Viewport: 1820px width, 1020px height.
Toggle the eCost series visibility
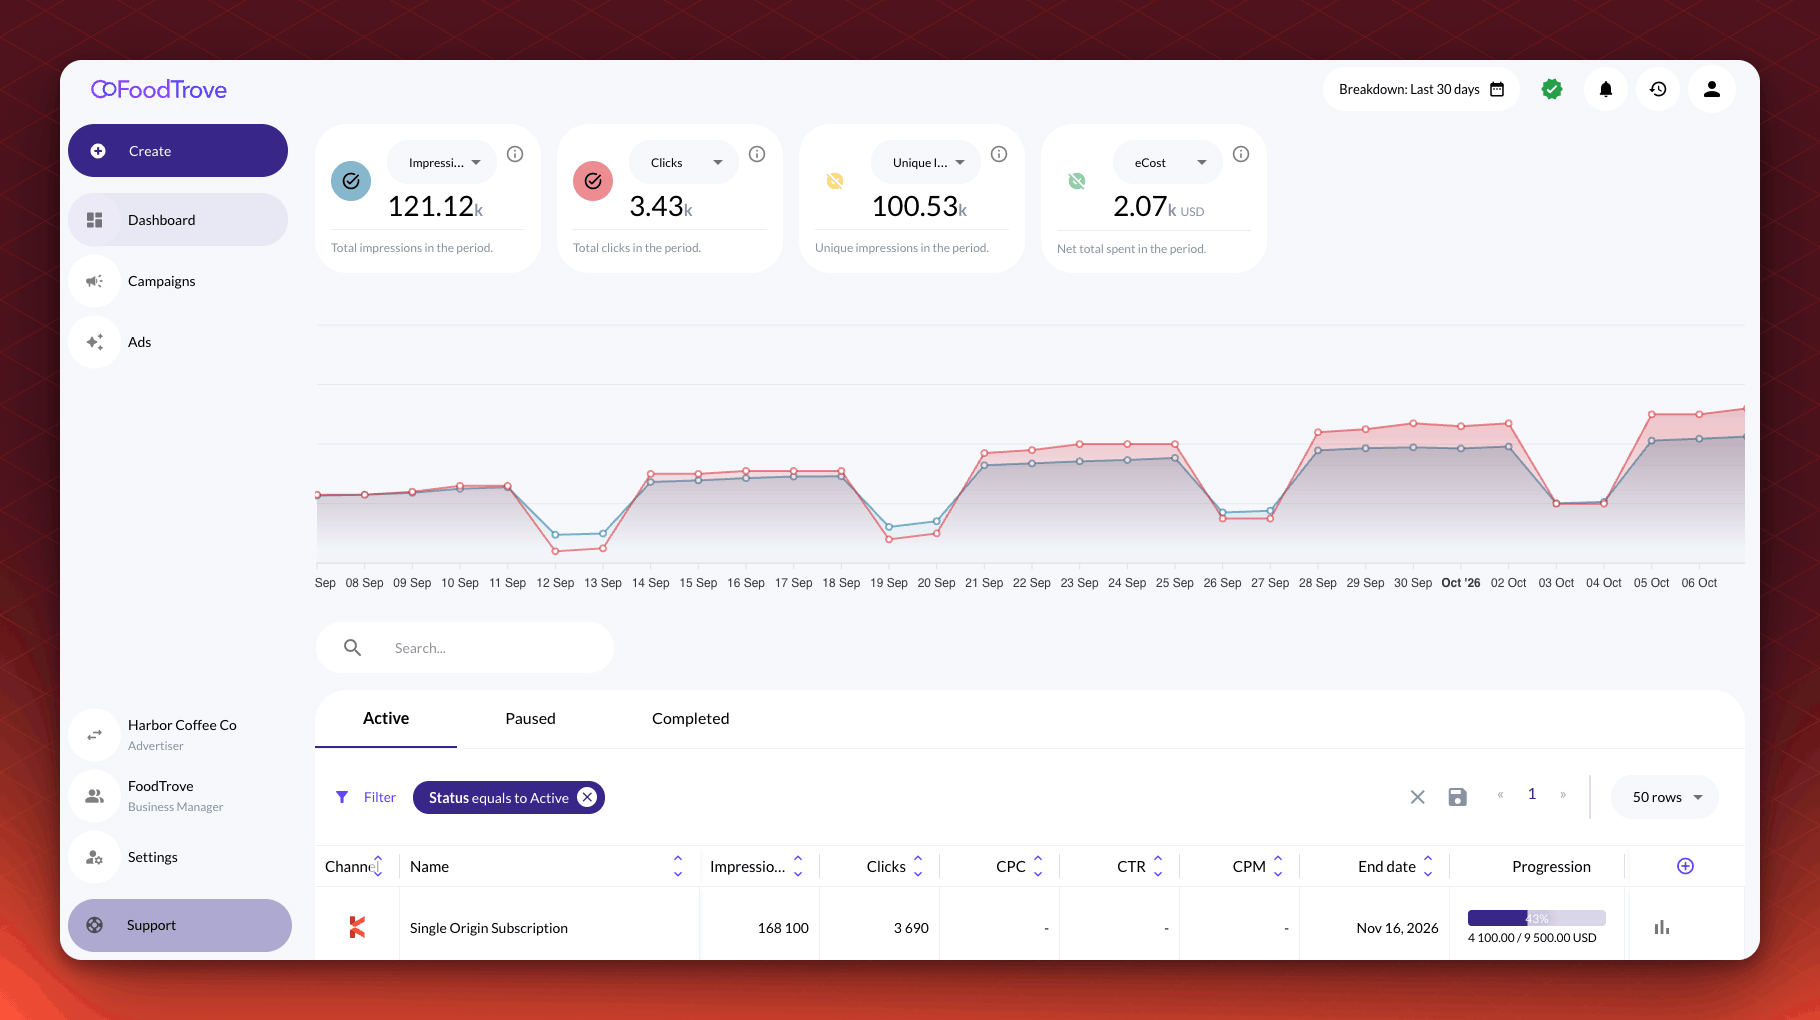(1077, 181)
